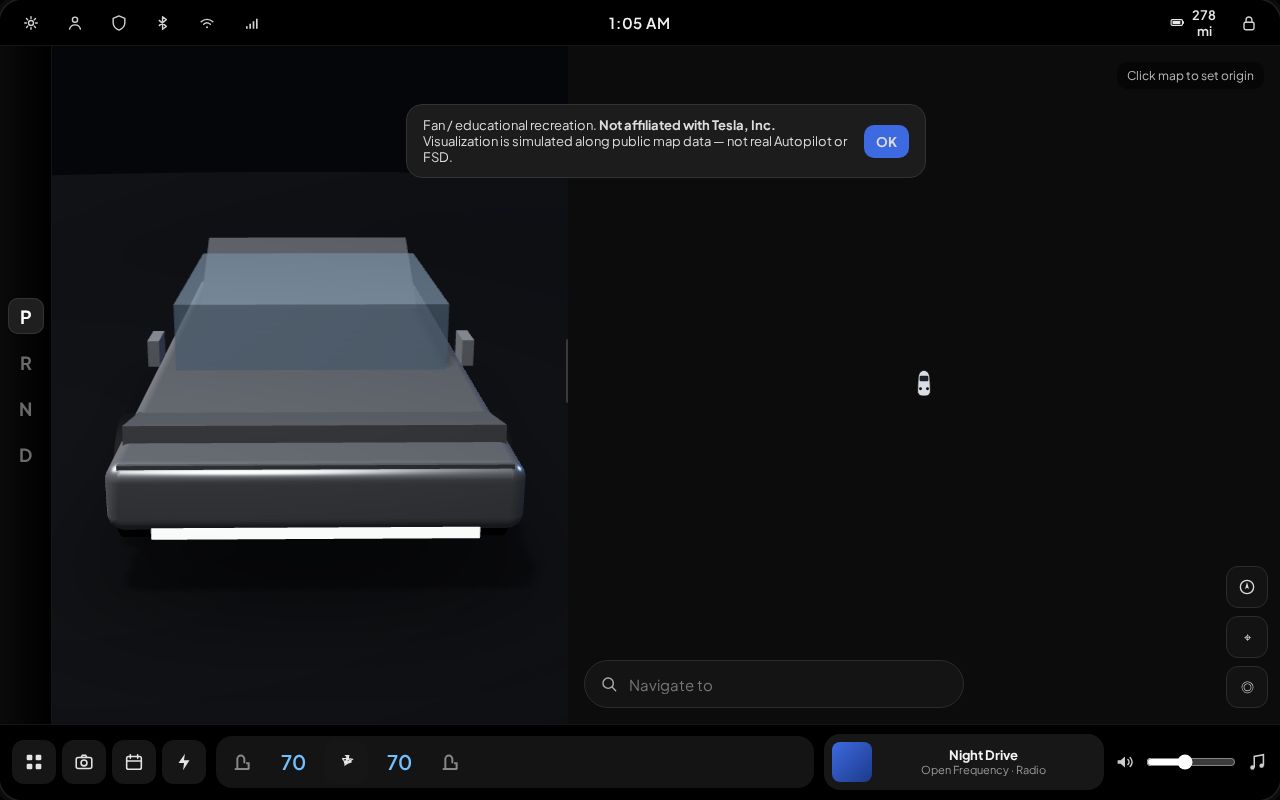Click the Wi-Fi status icon
This screenshot has width=1280, height=800.
(207, 23)
